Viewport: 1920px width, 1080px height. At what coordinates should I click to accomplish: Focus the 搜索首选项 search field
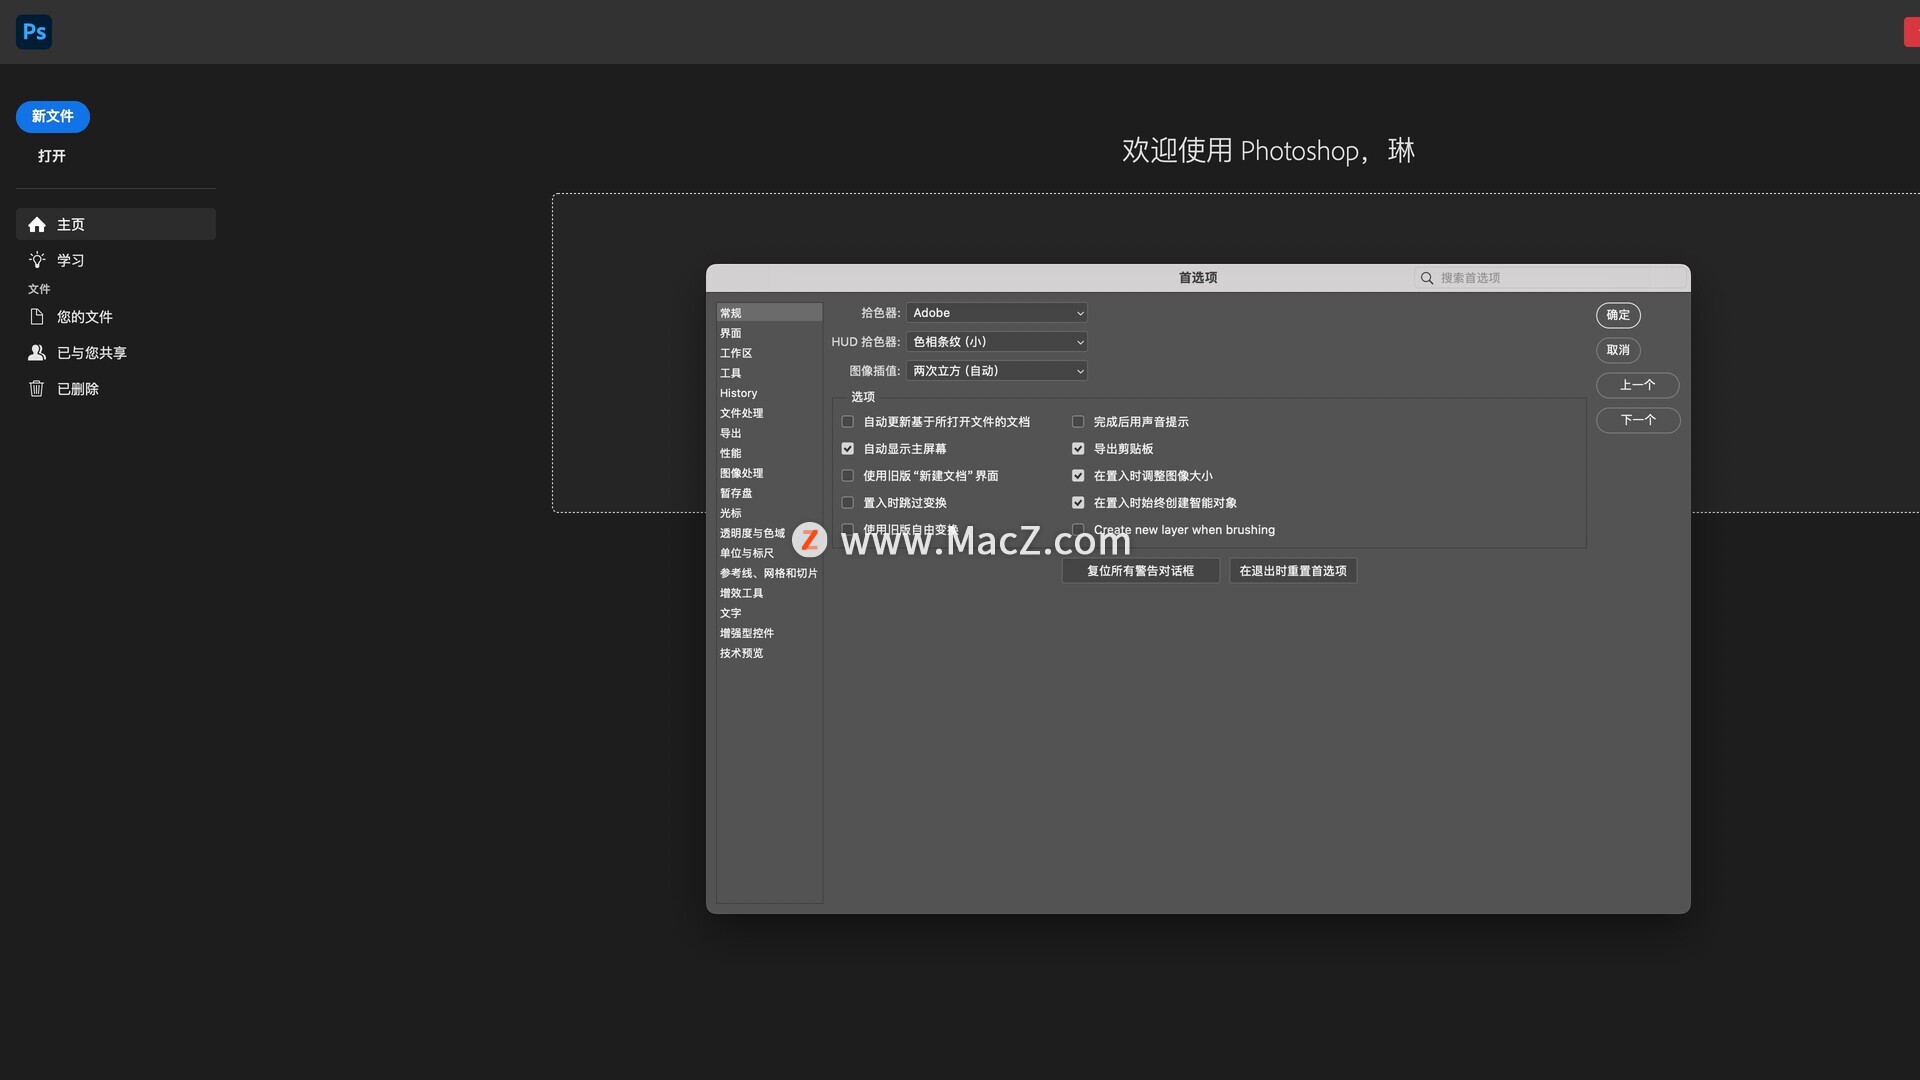[1551, 278]
